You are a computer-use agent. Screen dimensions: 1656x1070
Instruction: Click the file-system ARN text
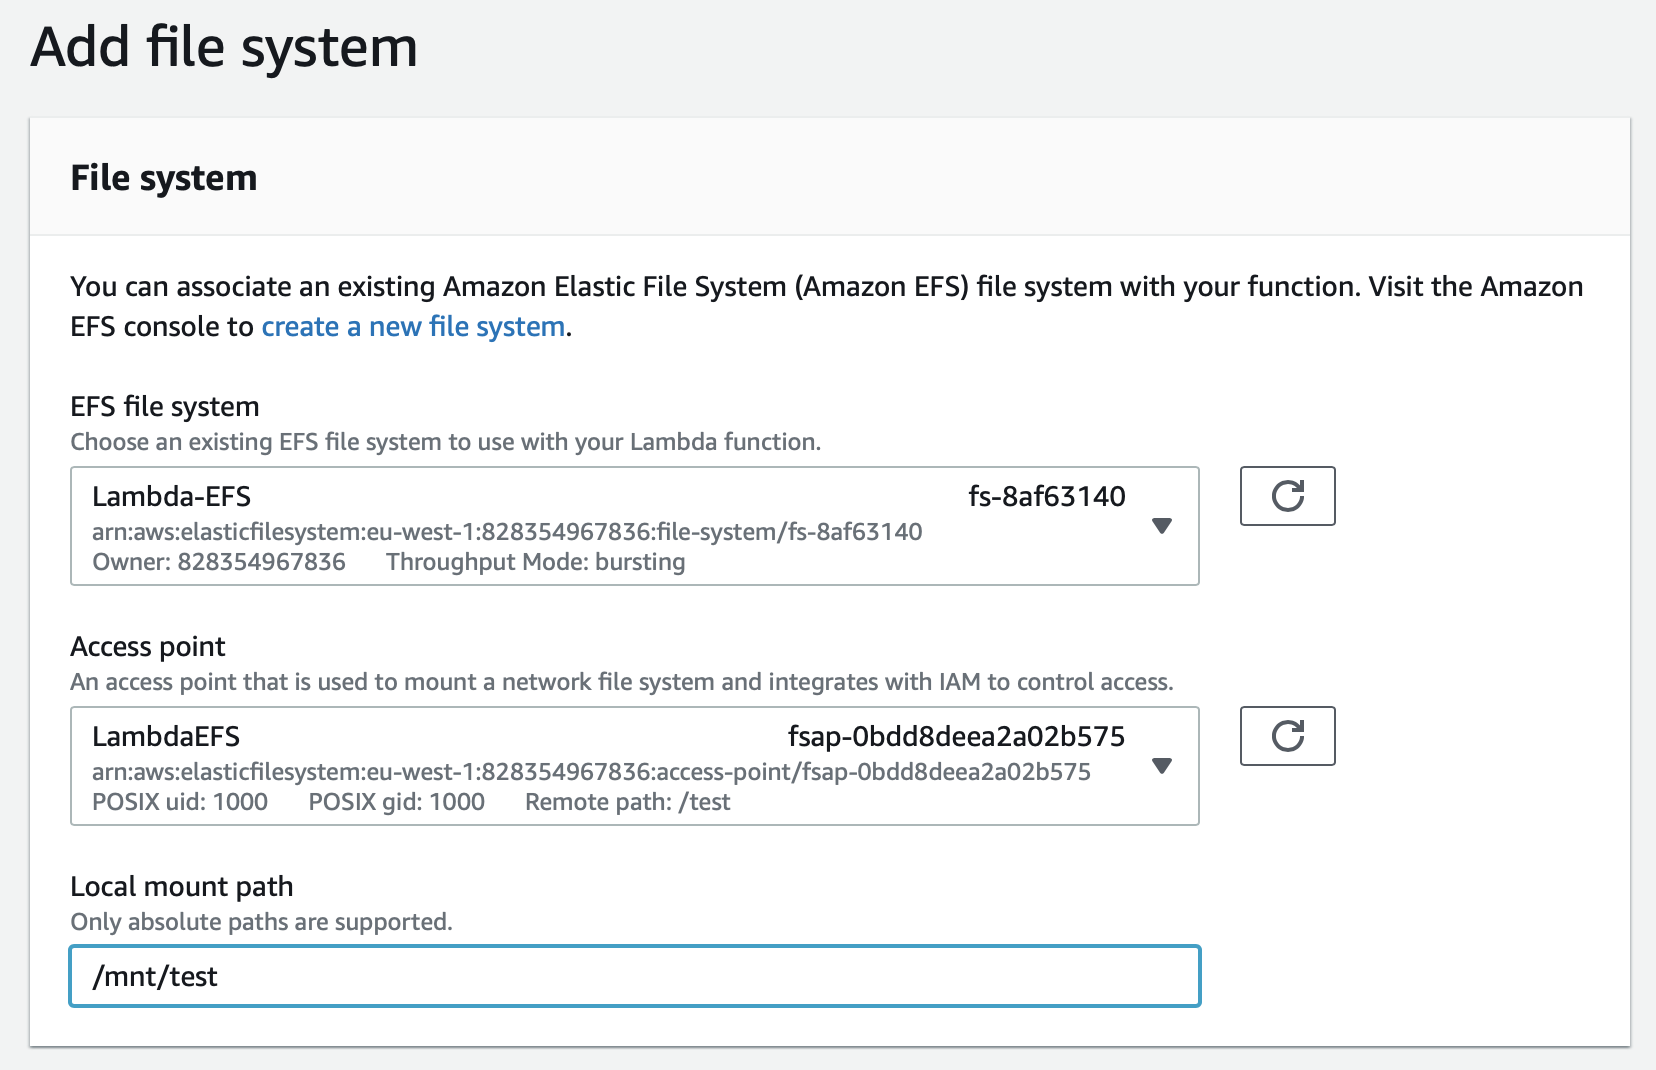pyautogui.click(x=507, y=532)
